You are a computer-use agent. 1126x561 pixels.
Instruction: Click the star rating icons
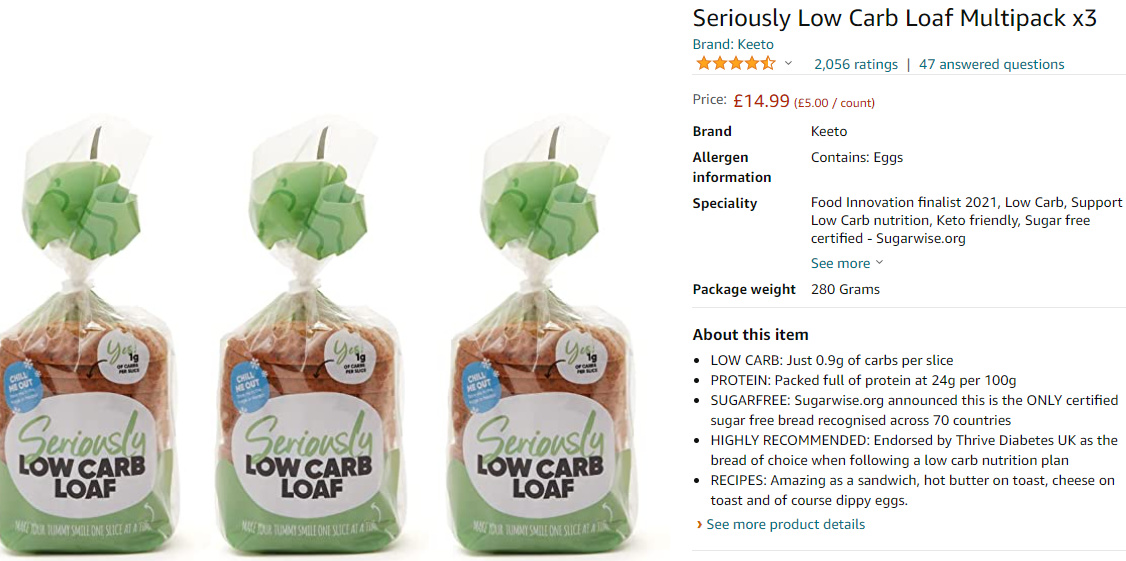coord(735,64)
